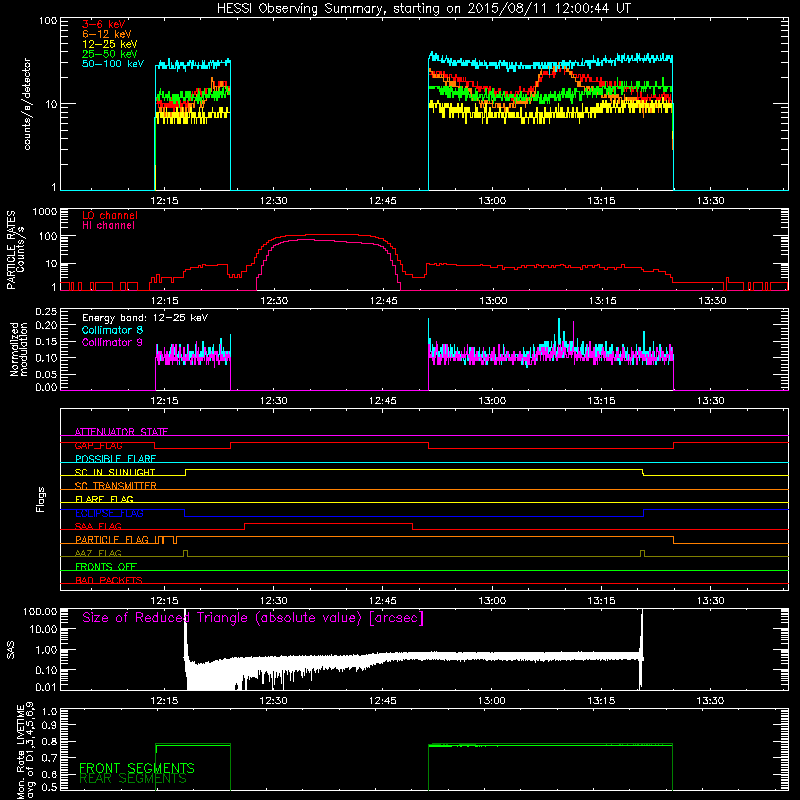The height and width of the screenshot is (800, 800).
Task: Select the SAS axis title
Action: coord(11,650)
